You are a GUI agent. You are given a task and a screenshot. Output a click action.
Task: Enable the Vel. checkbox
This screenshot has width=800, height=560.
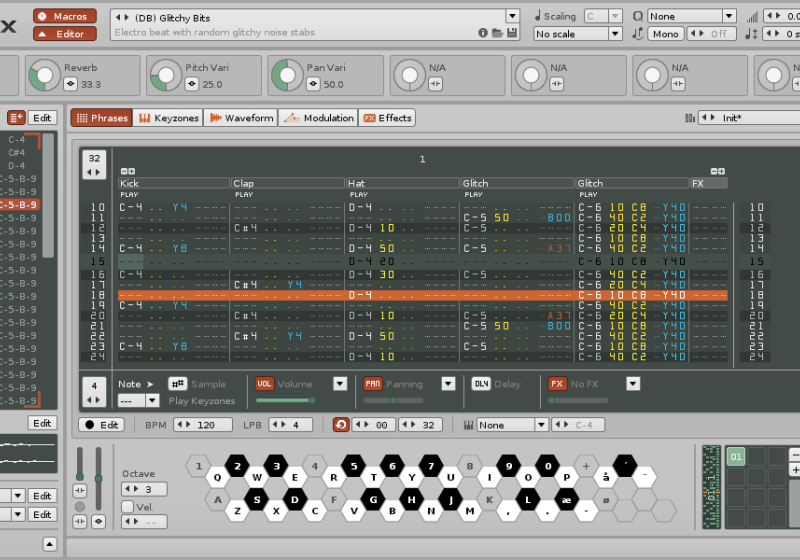[x=128, y=506]
